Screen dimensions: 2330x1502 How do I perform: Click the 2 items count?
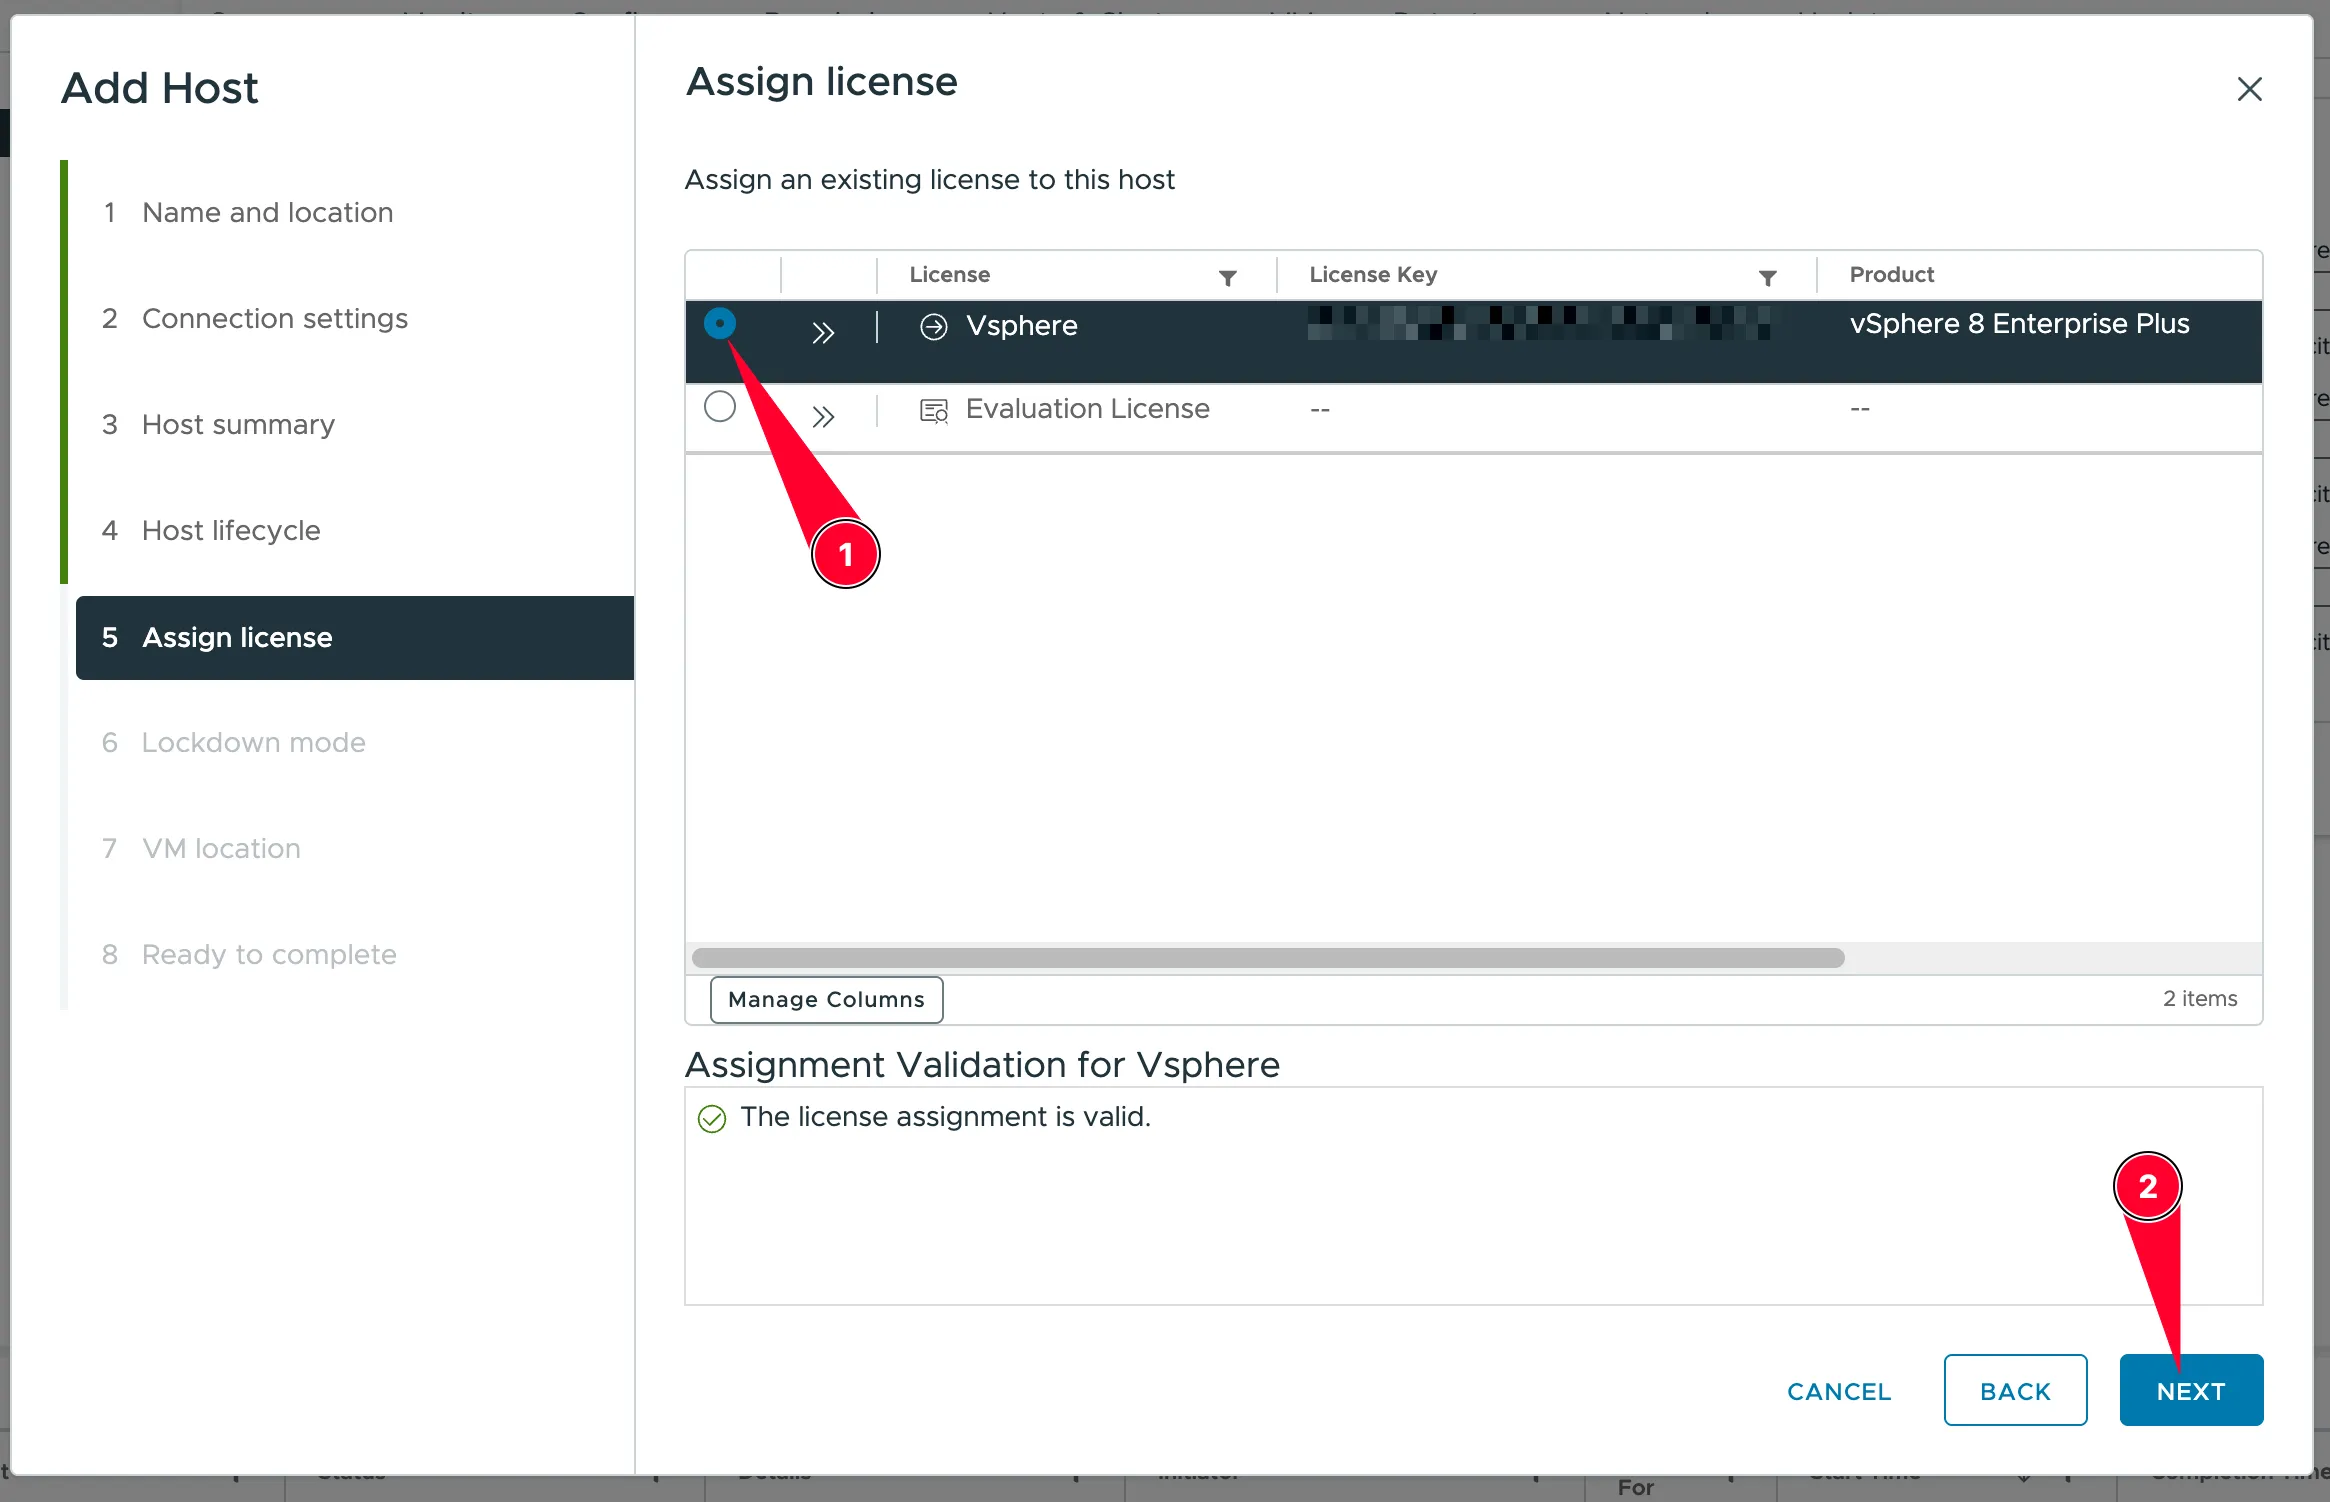(2200, 999)
